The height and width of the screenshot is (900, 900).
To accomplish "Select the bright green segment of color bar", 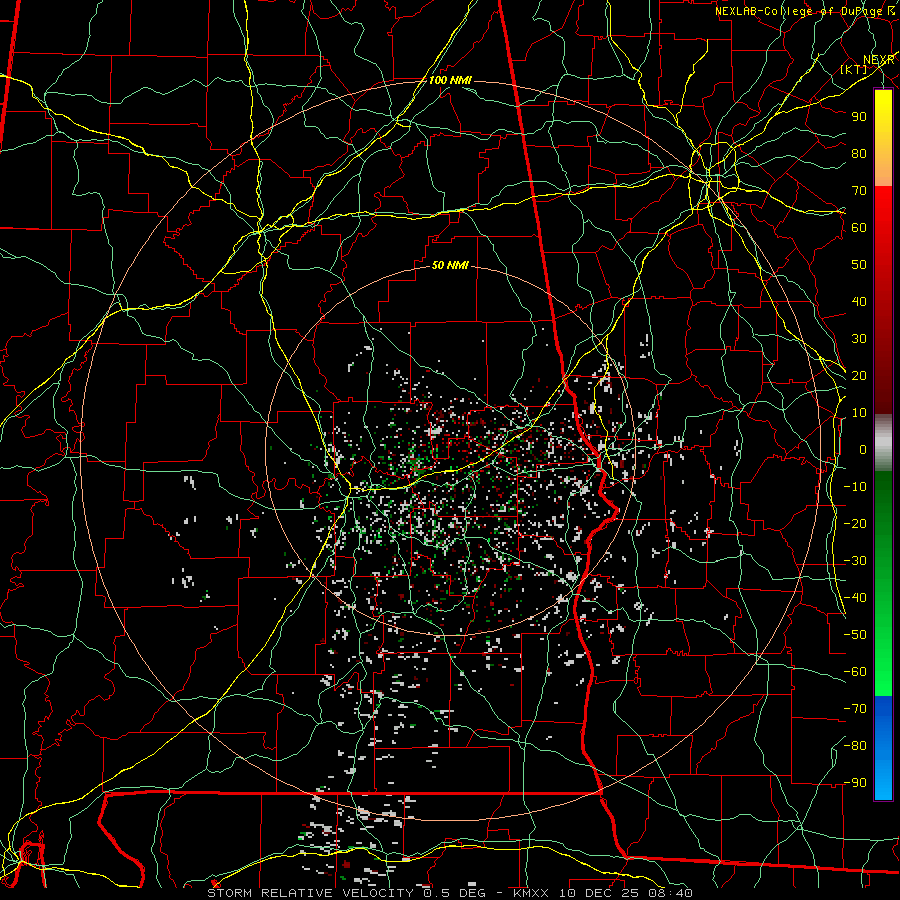I will click(883, 584).
